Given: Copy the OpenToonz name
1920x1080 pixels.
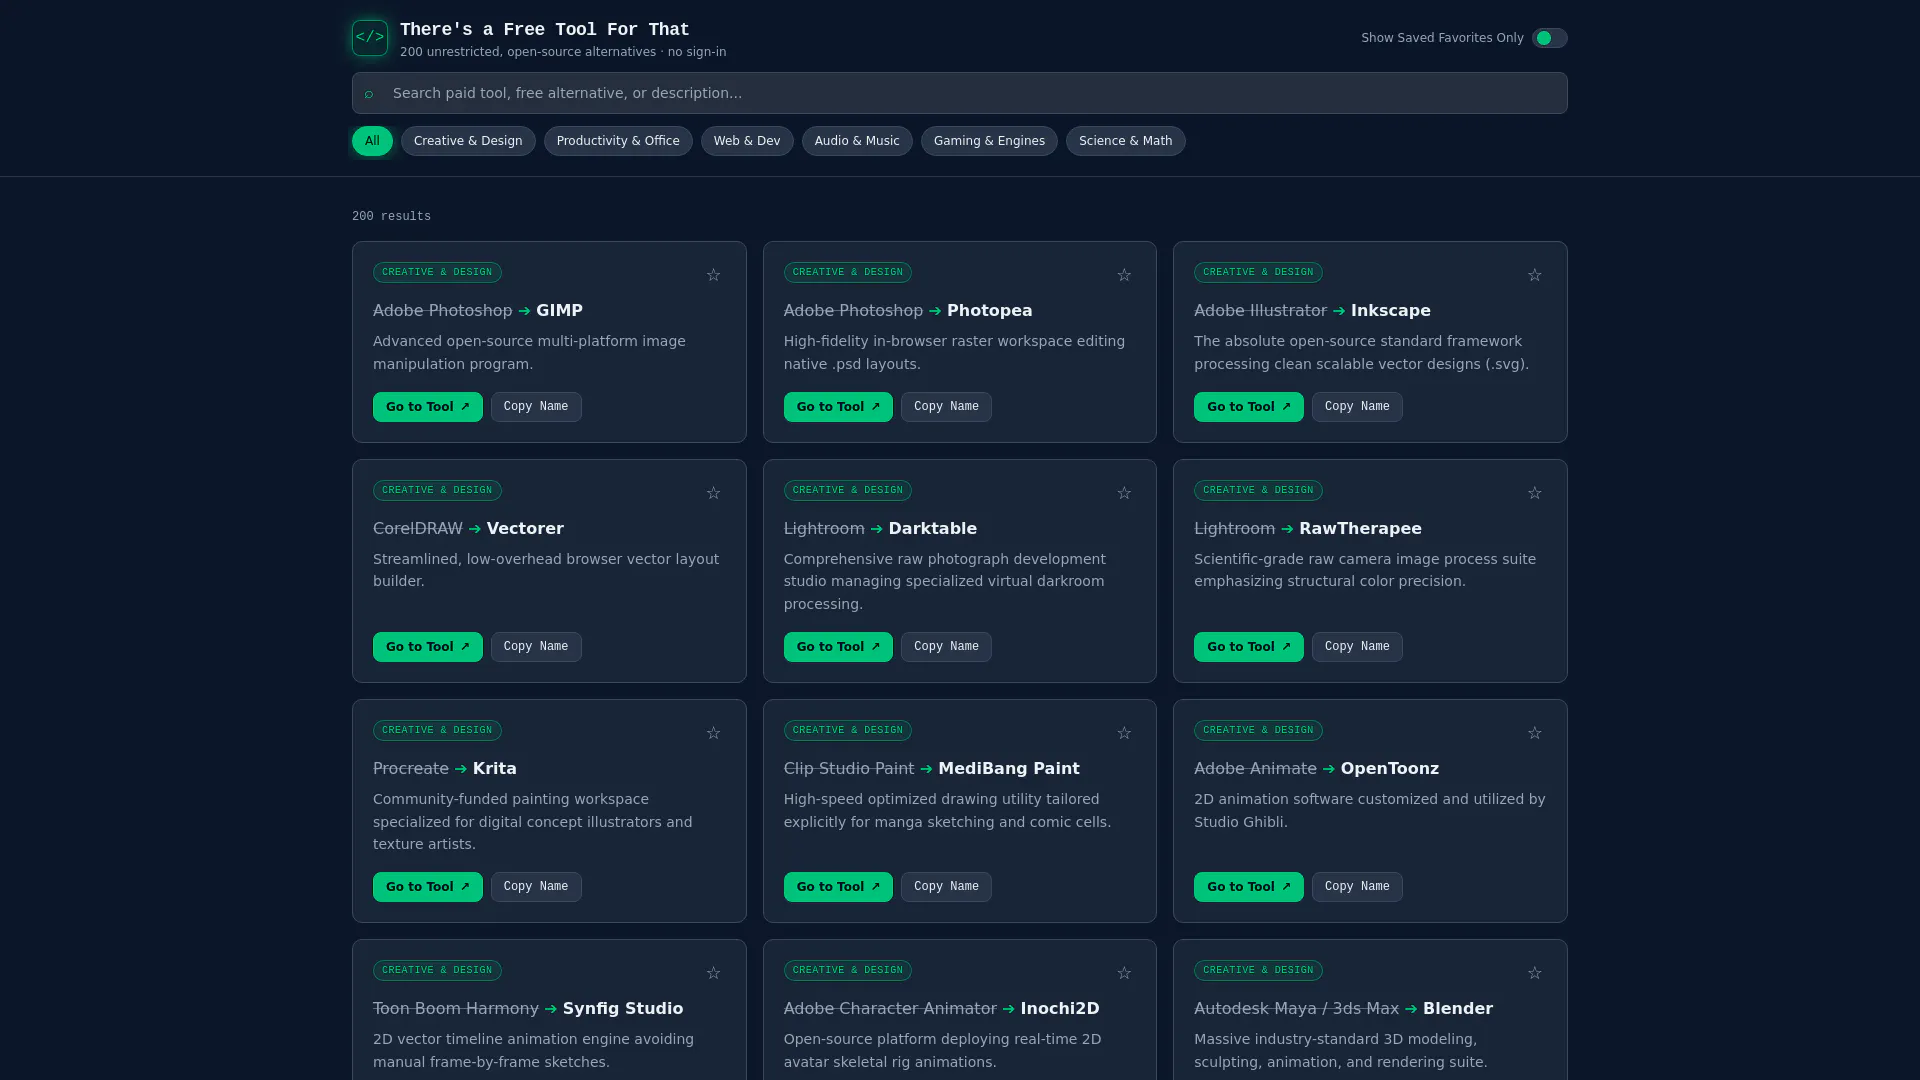Looking at the screenshot, I should click(x=1357, y=887).
